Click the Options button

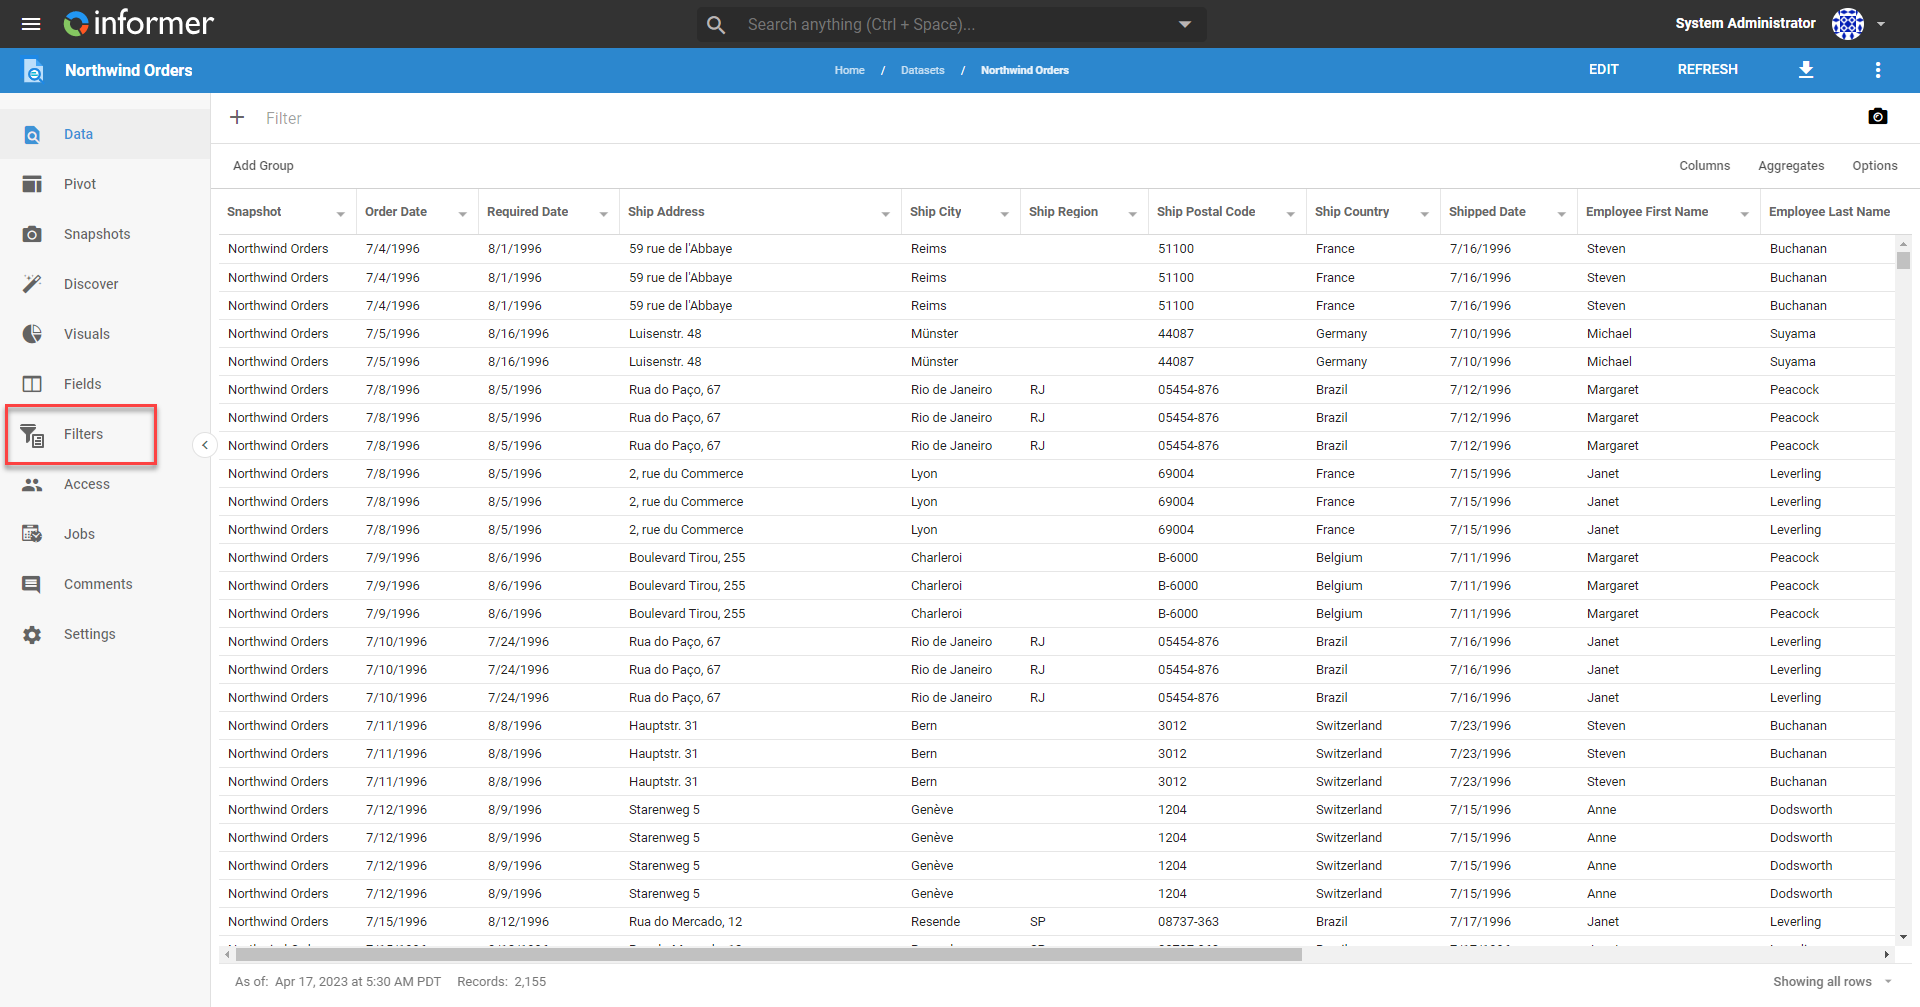[1874, 166]
